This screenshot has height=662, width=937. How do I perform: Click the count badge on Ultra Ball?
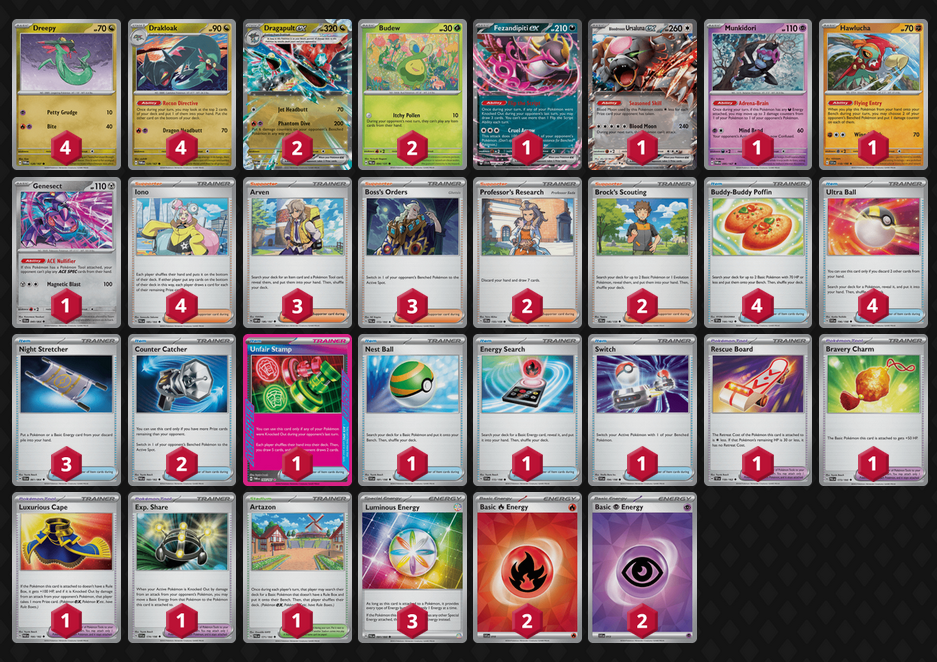[x=872, y=306]
